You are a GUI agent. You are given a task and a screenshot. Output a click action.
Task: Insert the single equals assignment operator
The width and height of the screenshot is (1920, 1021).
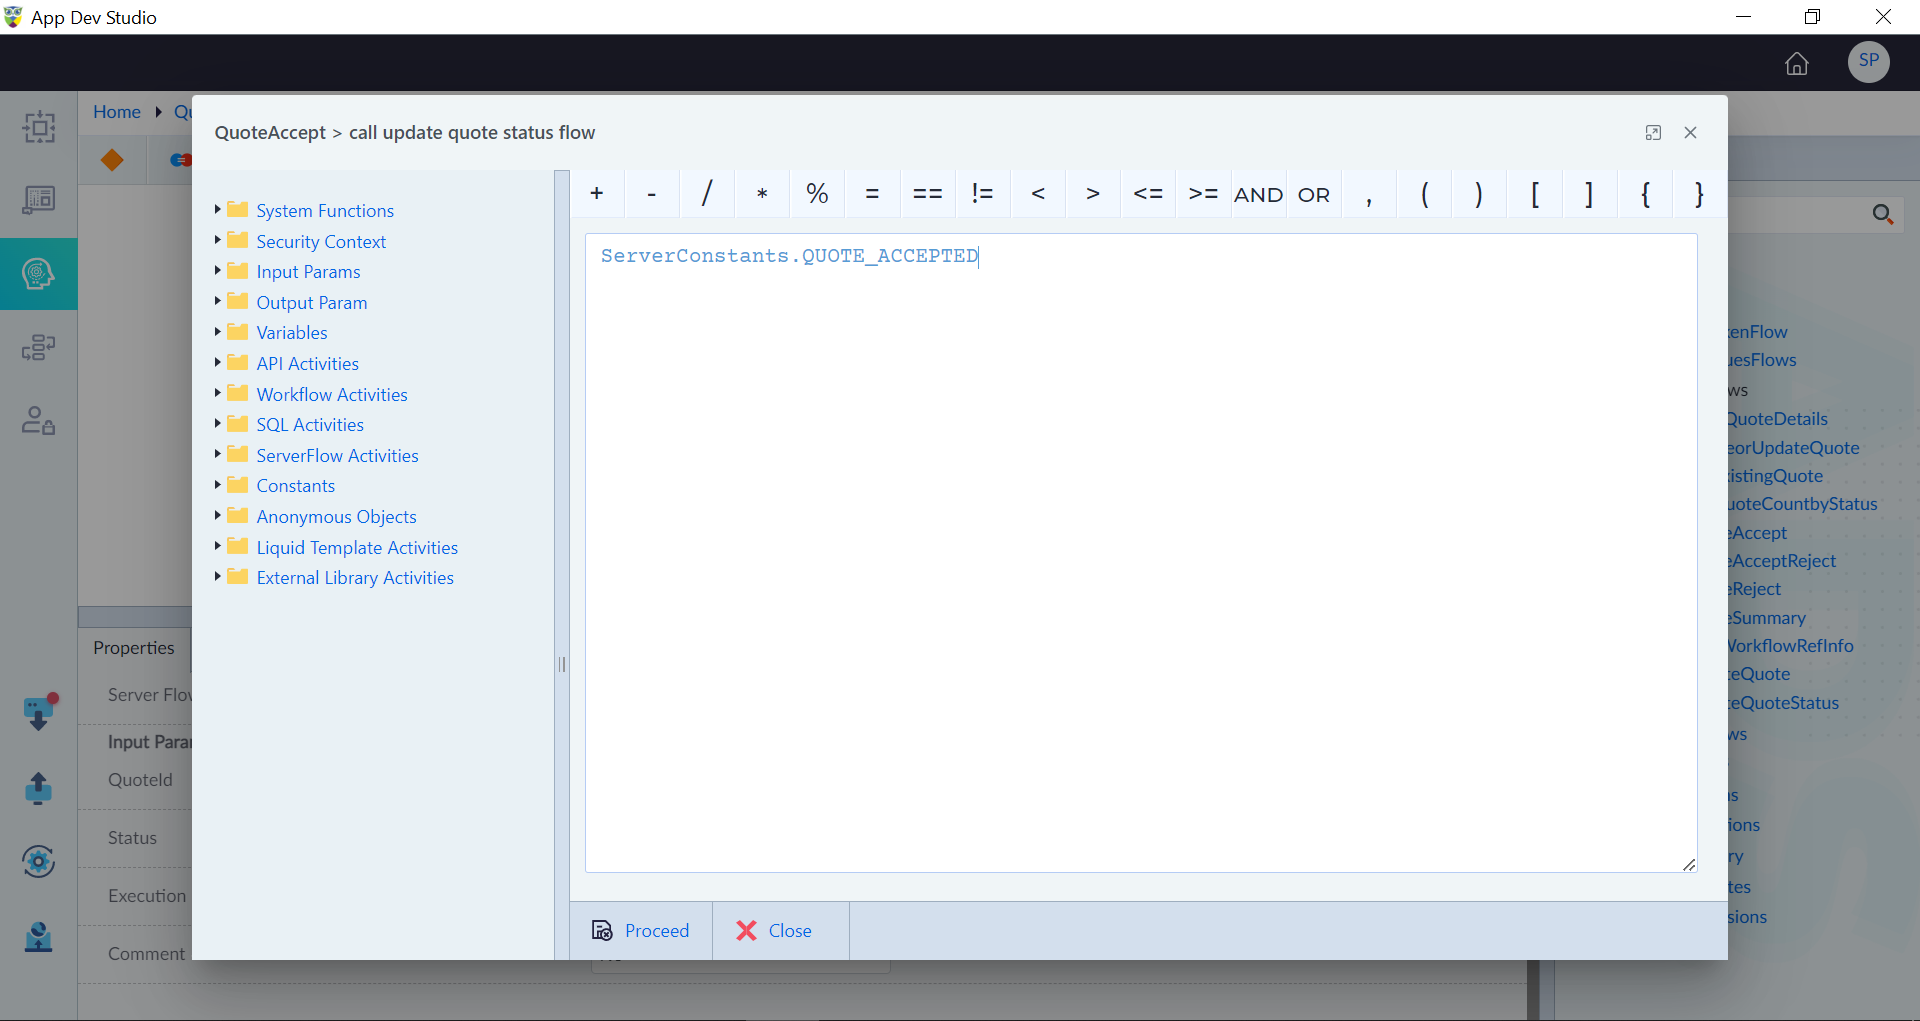872,194
